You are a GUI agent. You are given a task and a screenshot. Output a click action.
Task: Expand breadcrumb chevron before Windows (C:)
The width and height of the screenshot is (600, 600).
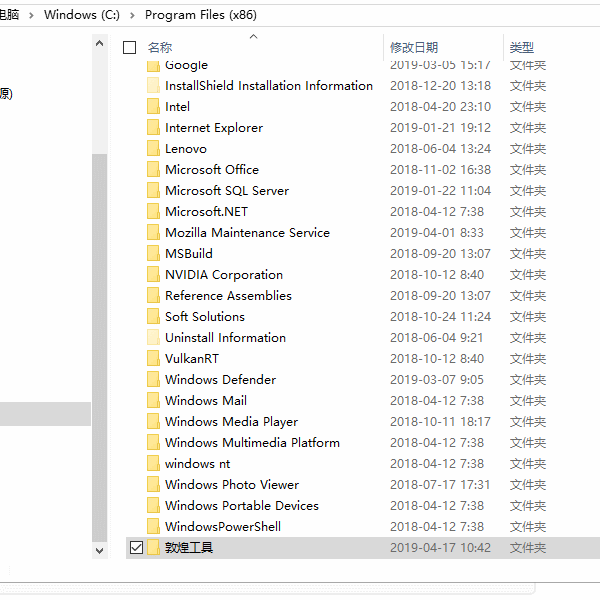point(31,15)
